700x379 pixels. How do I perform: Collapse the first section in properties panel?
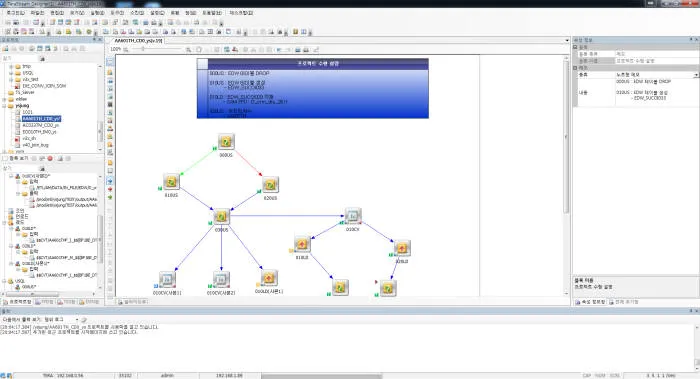[x=575, y=47]
